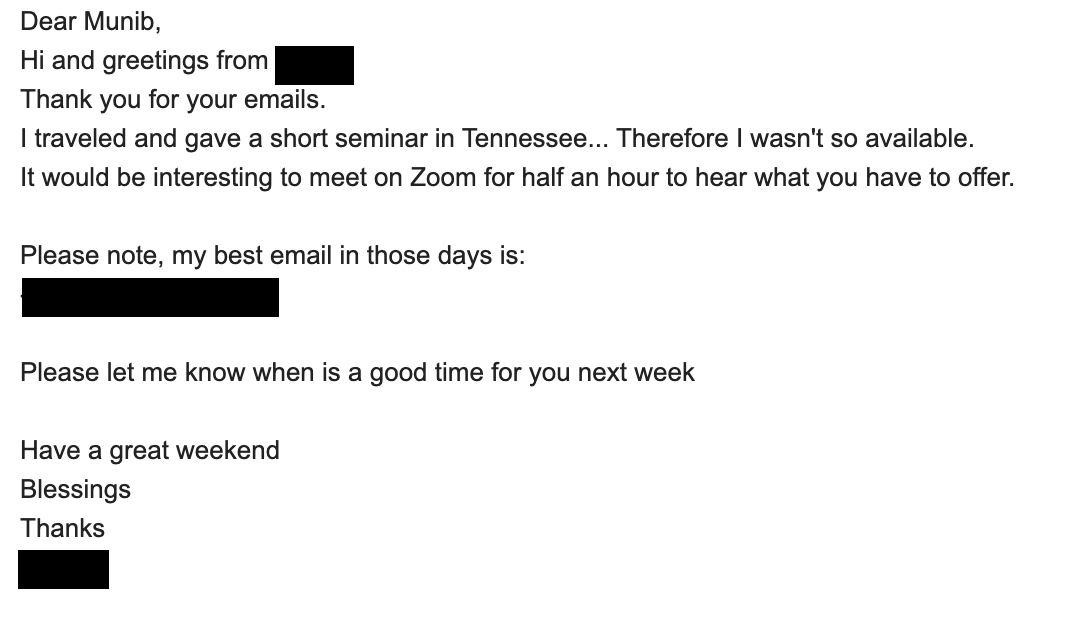Viewport: 1074px width, 622px height.
Task: Click the redacted block after 'greetings from'
Action: (x=314, y=65)
